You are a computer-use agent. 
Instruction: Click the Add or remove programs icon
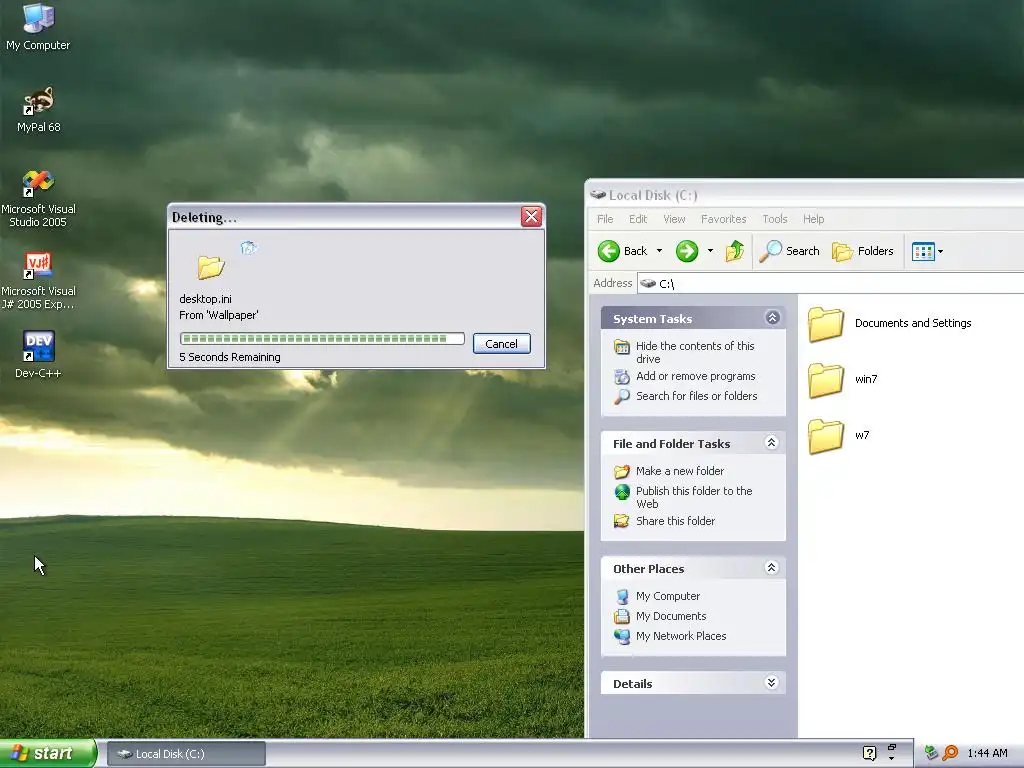click(x=622, y=377)
